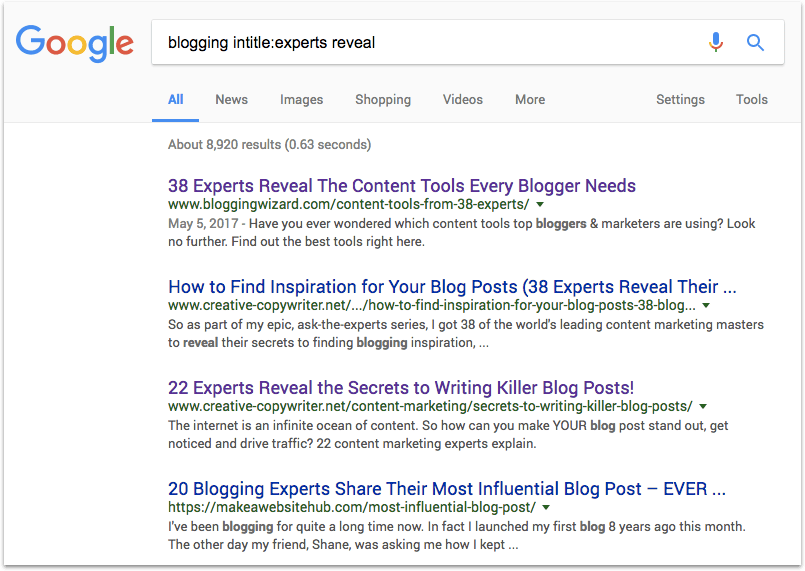The height and width of the screenshot is (571, 805).
Task: Open search Tools options
Action: [x=752, y=100]
